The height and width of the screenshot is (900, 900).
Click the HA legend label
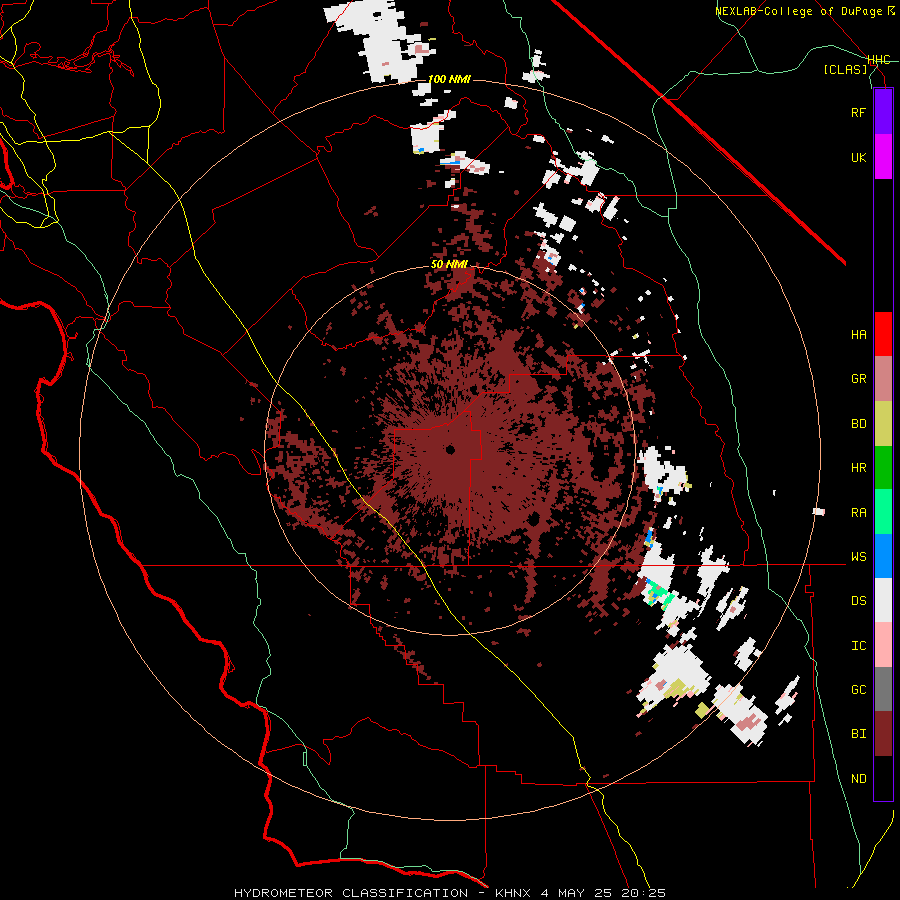pos(858,334)
